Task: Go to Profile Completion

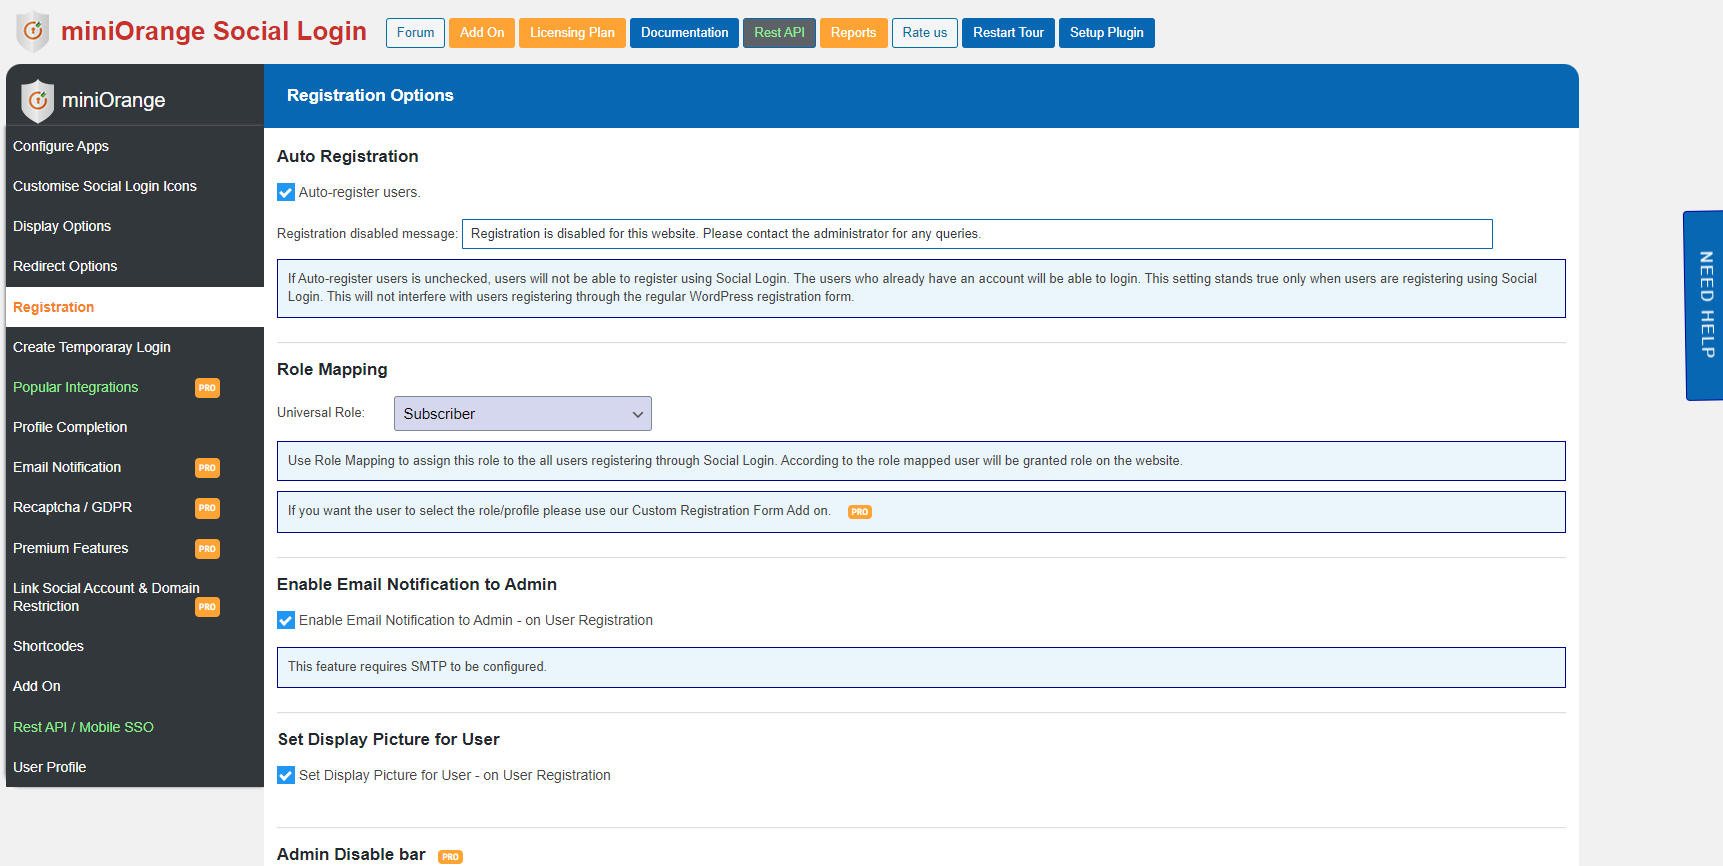Action: (135, 427)
